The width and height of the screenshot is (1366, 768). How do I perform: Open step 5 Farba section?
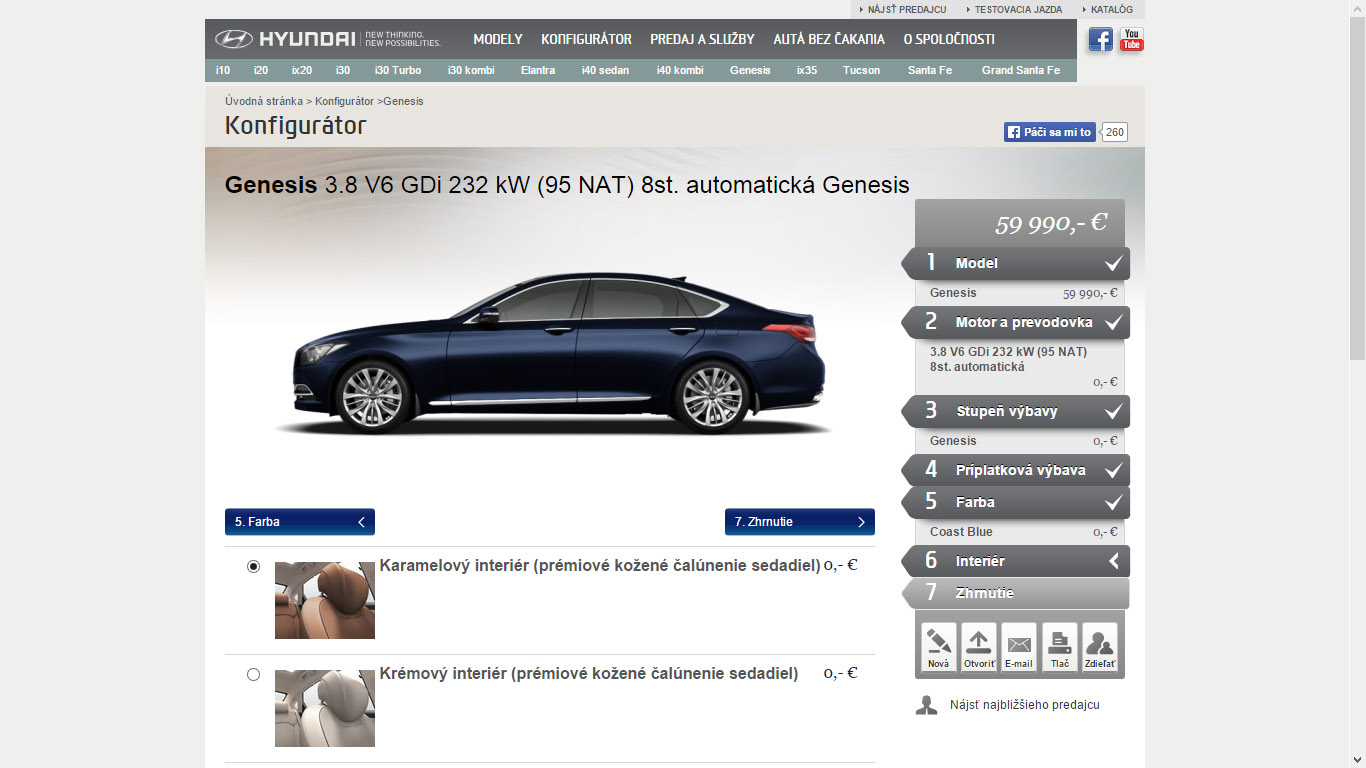[1016, 502]
